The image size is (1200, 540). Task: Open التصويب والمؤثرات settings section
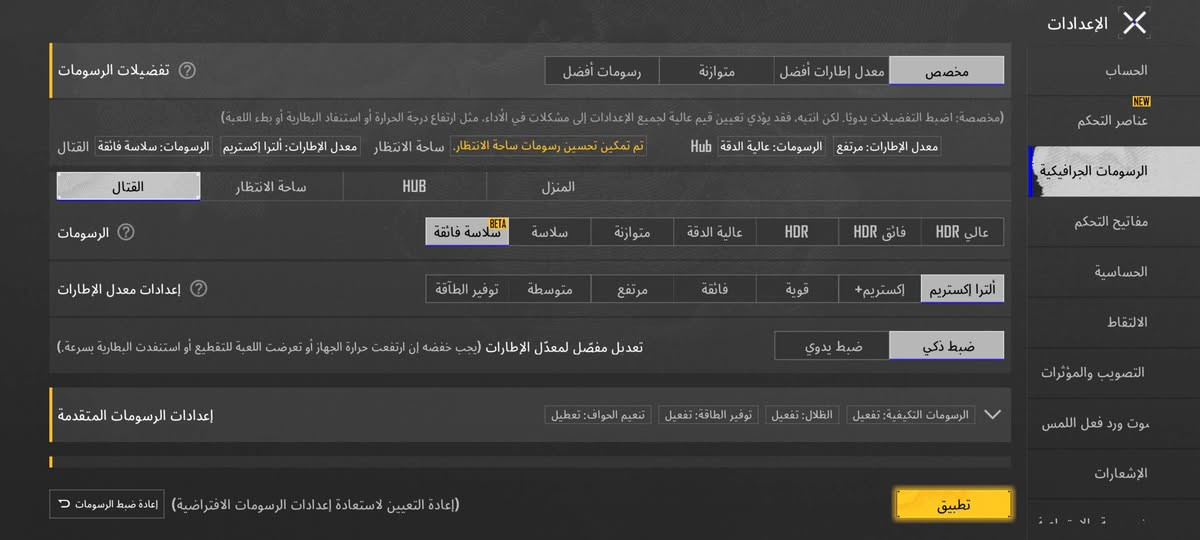tap(1114, 372)
